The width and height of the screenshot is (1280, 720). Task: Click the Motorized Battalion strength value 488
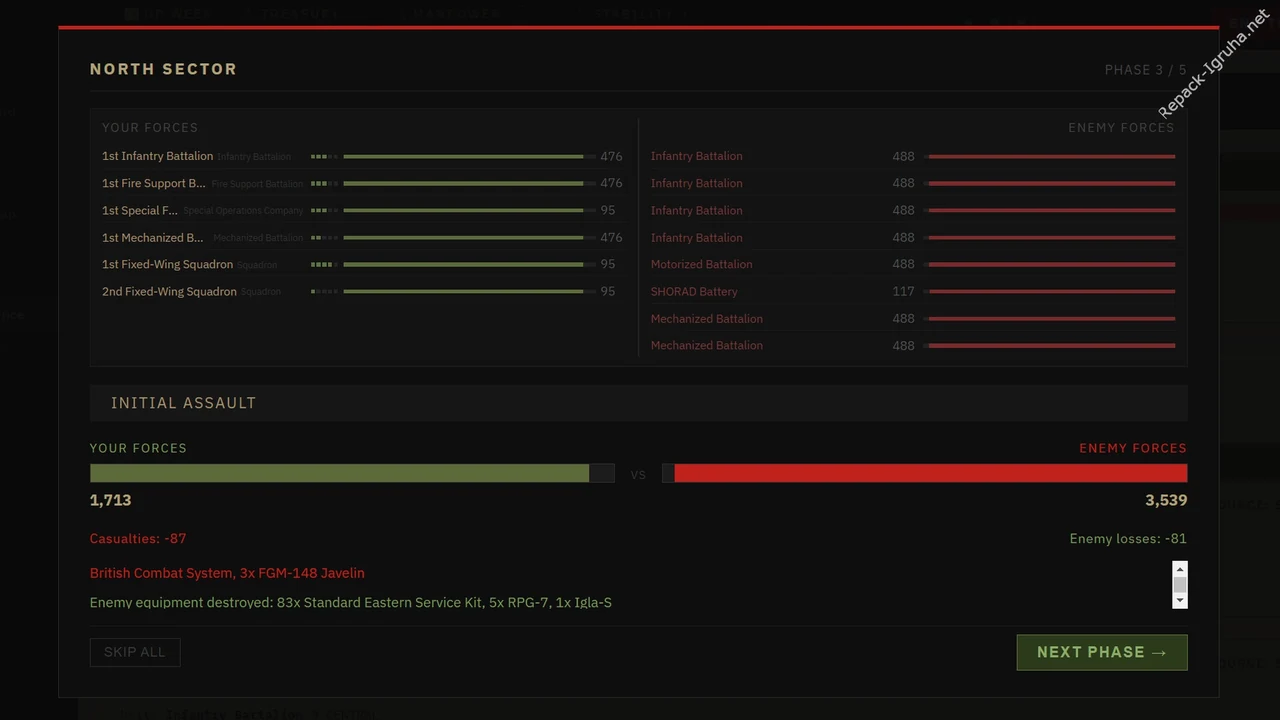tap(903, 264)
